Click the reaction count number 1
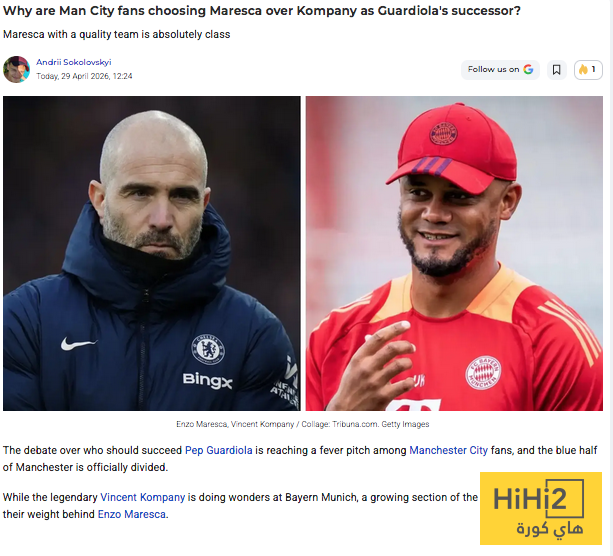 [x=593, y=69]
